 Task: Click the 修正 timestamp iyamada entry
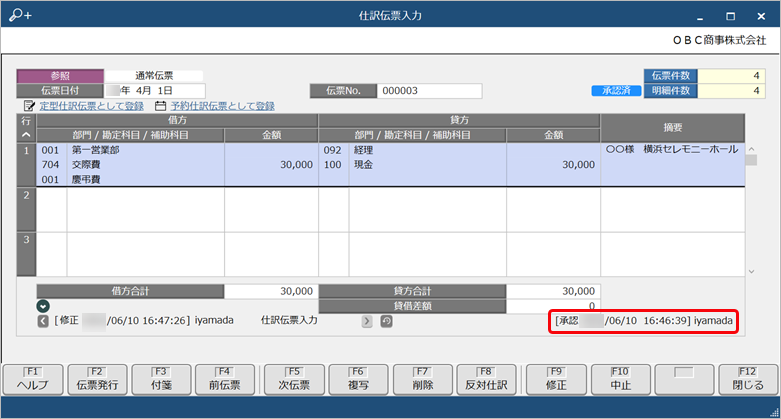pyautogui.click(x=143, y=320)
